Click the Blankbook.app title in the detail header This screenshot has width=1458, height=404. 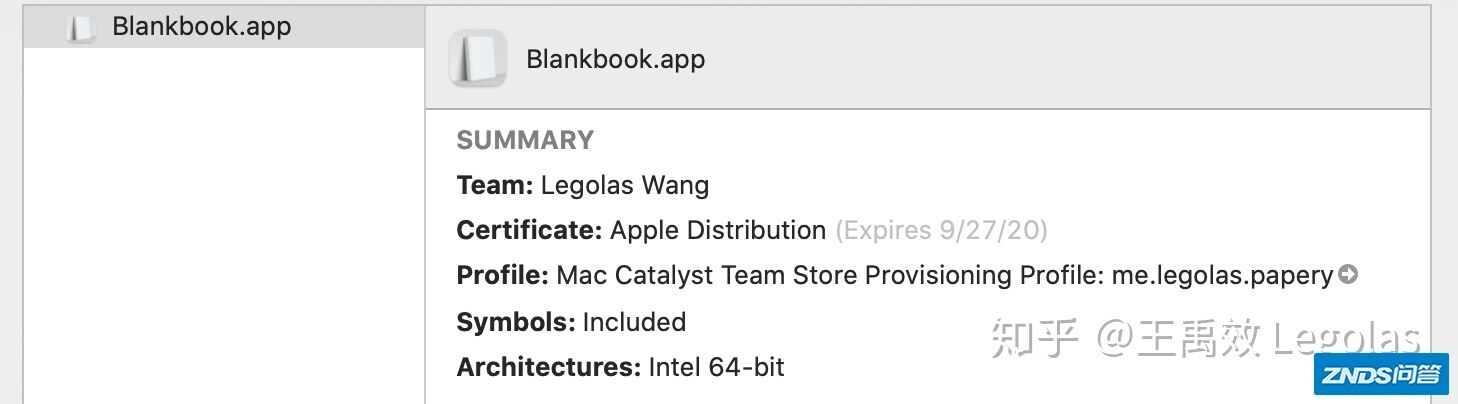coord(616,59)
